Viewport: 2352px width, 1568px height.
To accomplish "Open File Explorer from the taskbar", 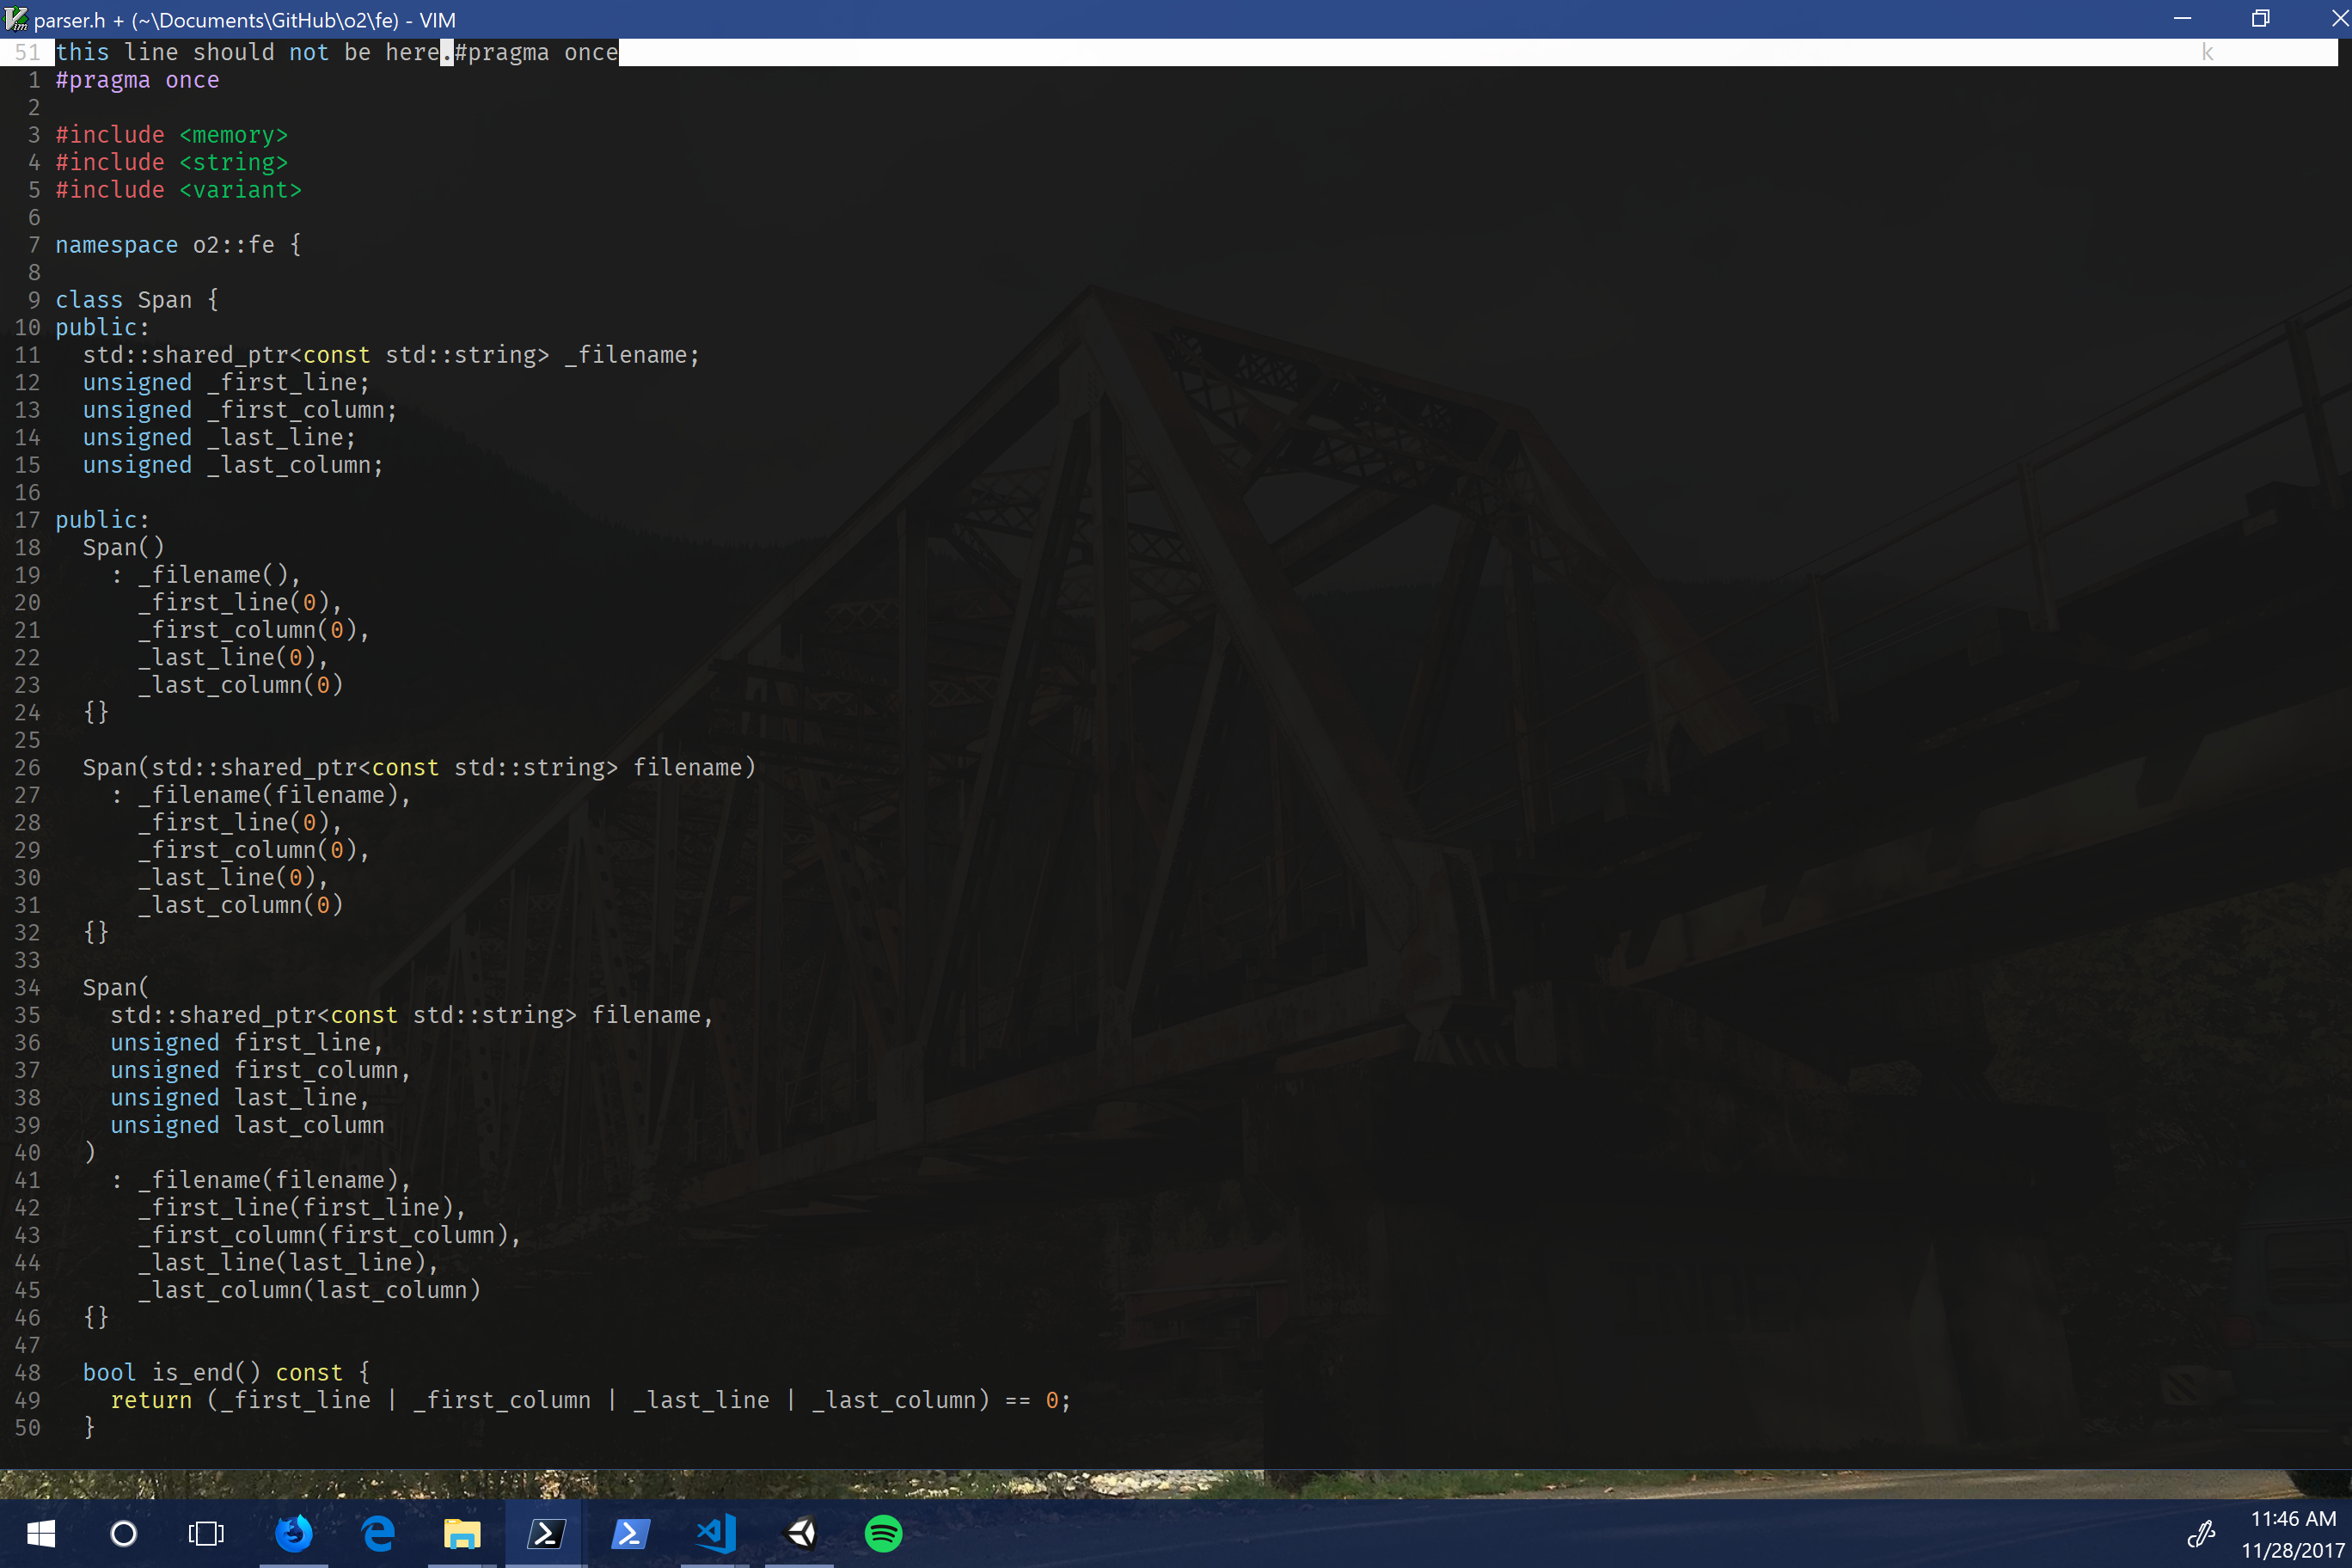I will pyautogui.click(x=462, y=1533).
